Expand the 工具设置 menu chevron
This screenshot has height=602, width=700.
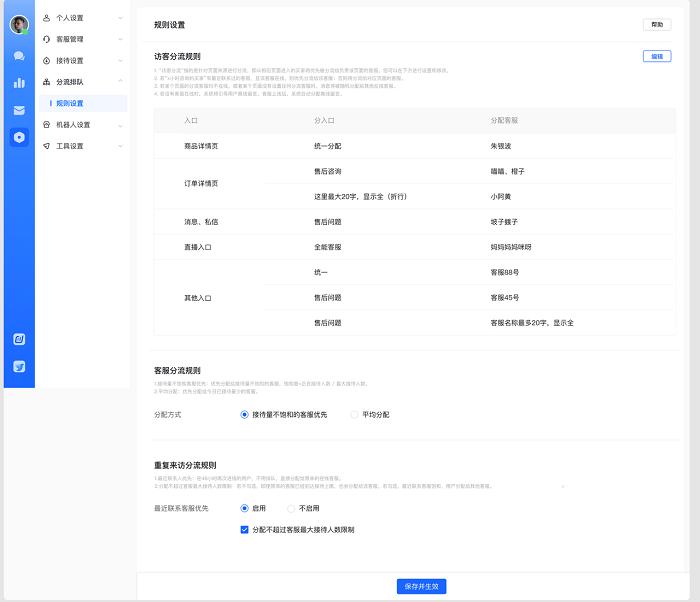(x=120, y=146)
